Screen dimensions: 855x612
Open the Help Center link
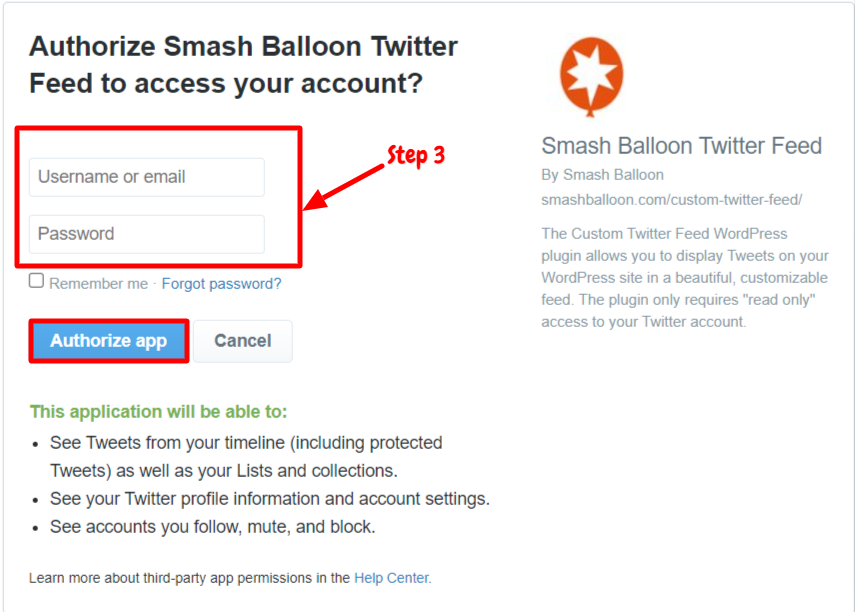pyautogui.click(x=392, y=578)
